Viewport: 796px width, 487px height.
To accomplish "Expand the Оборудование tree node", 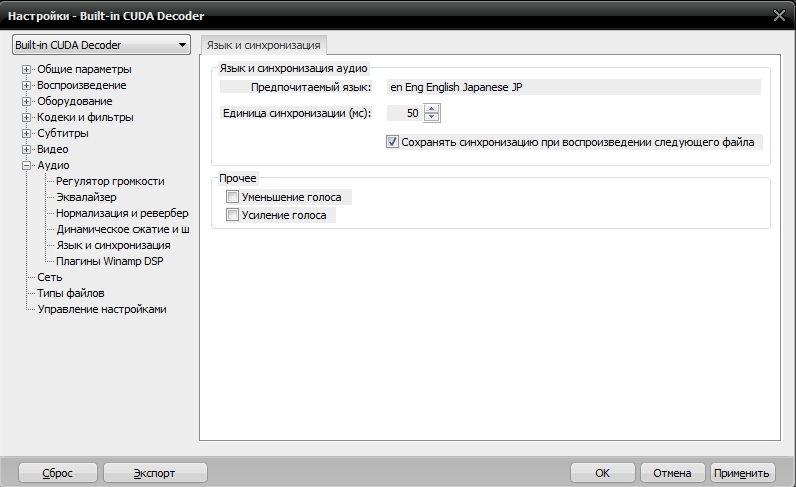I will [26, 101].
